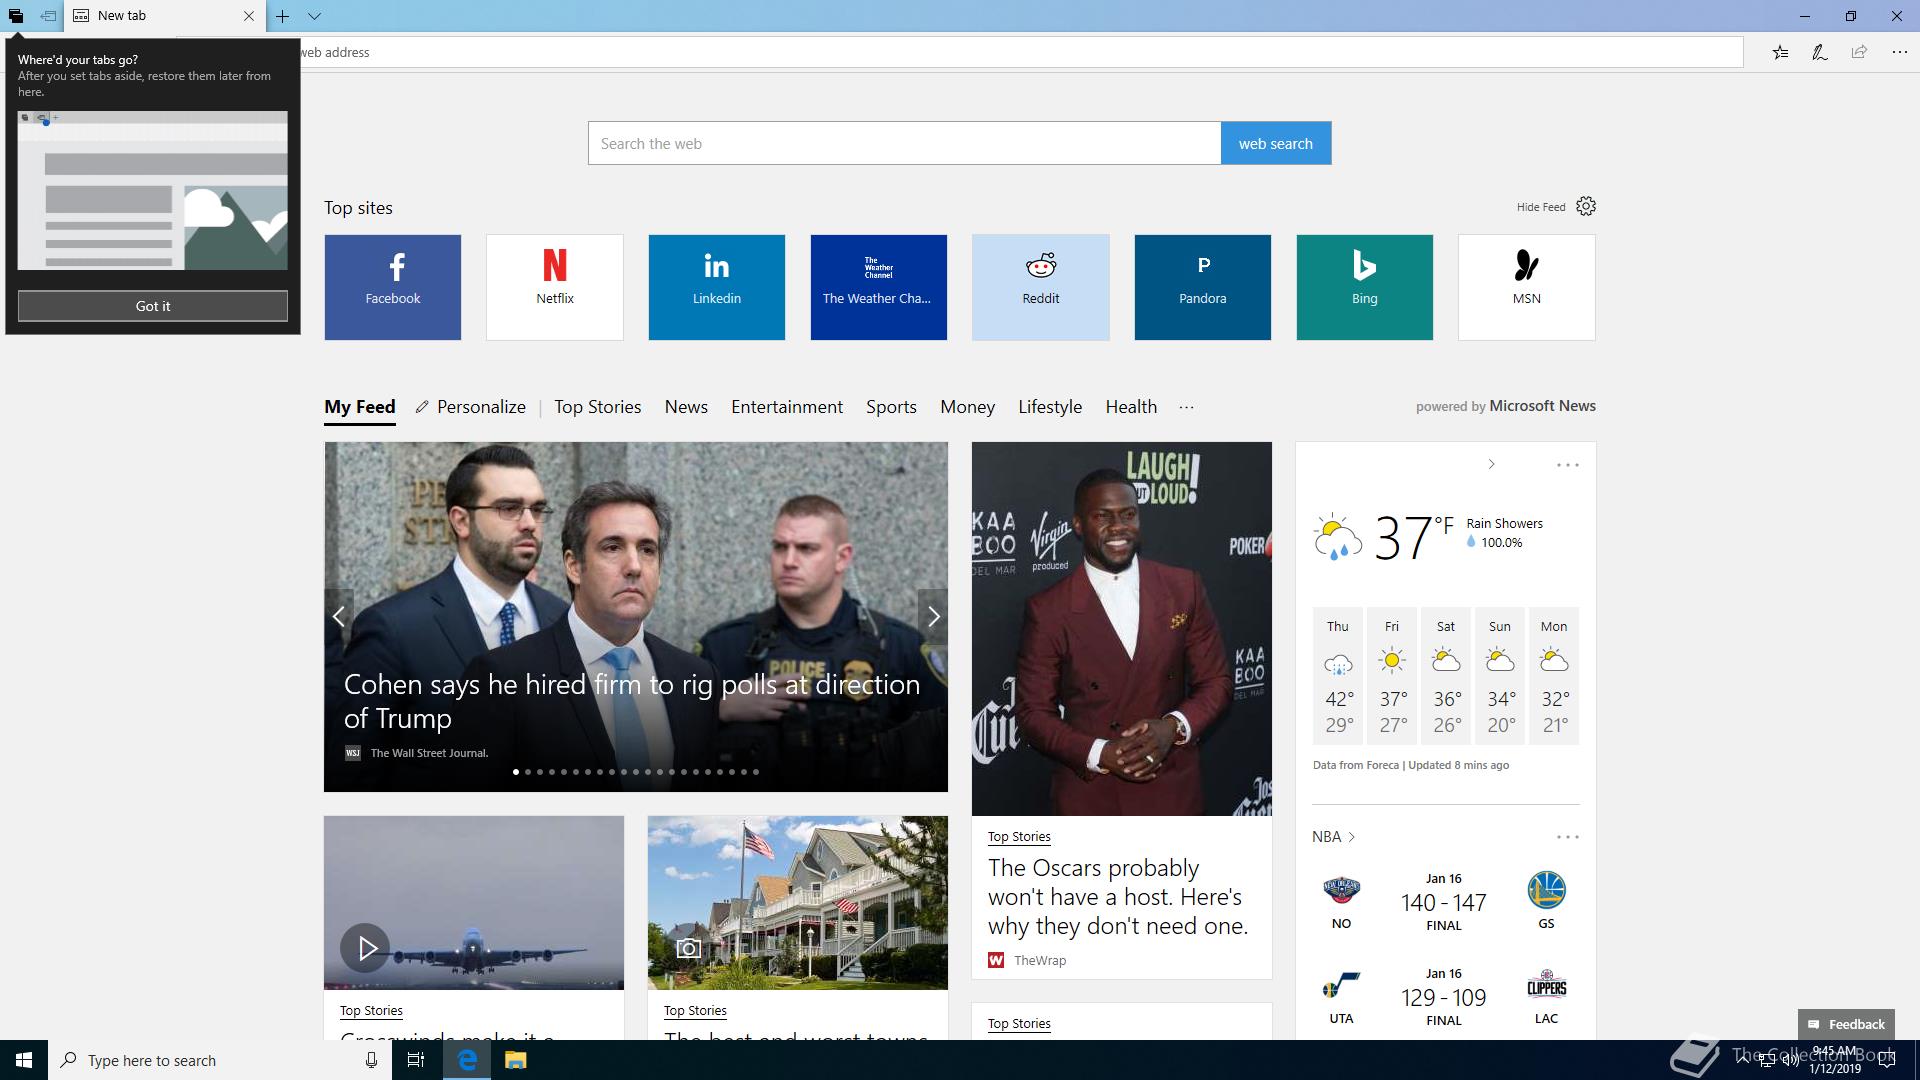The height and width of the screenshot is (1080, 1920).
Task: Select last carousel pagination dot
Action: tap(756, 772)
